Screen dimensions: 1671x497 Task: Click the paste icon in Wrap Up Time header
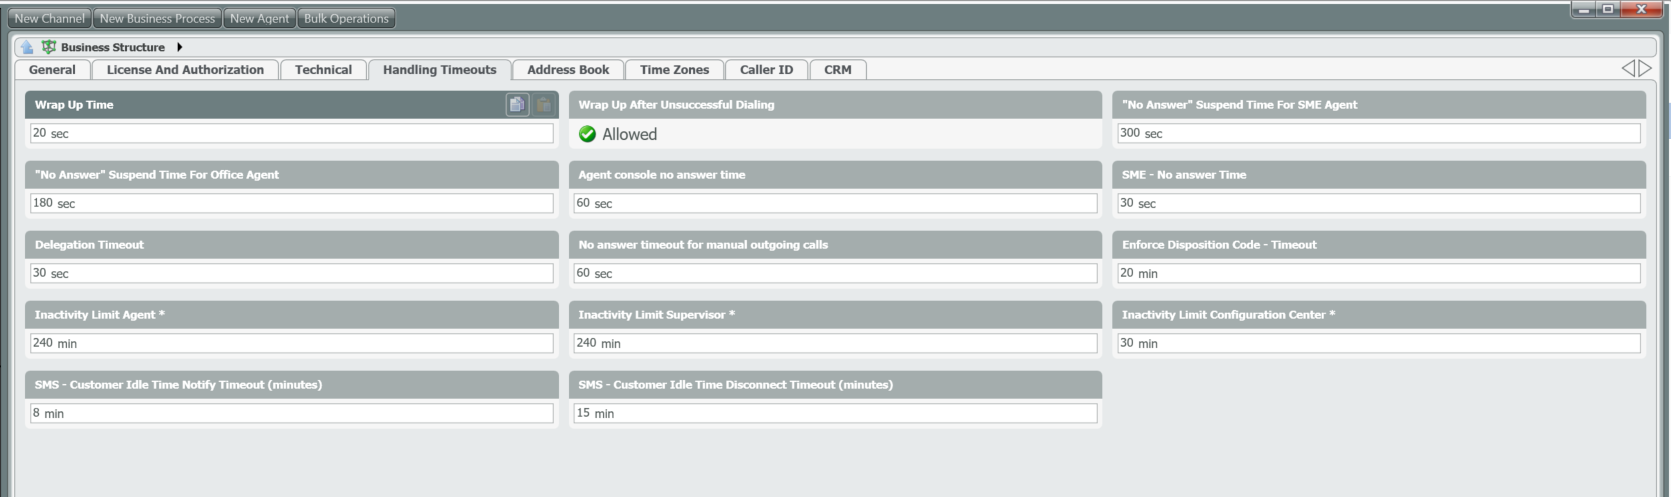click(x=543, y=105)
